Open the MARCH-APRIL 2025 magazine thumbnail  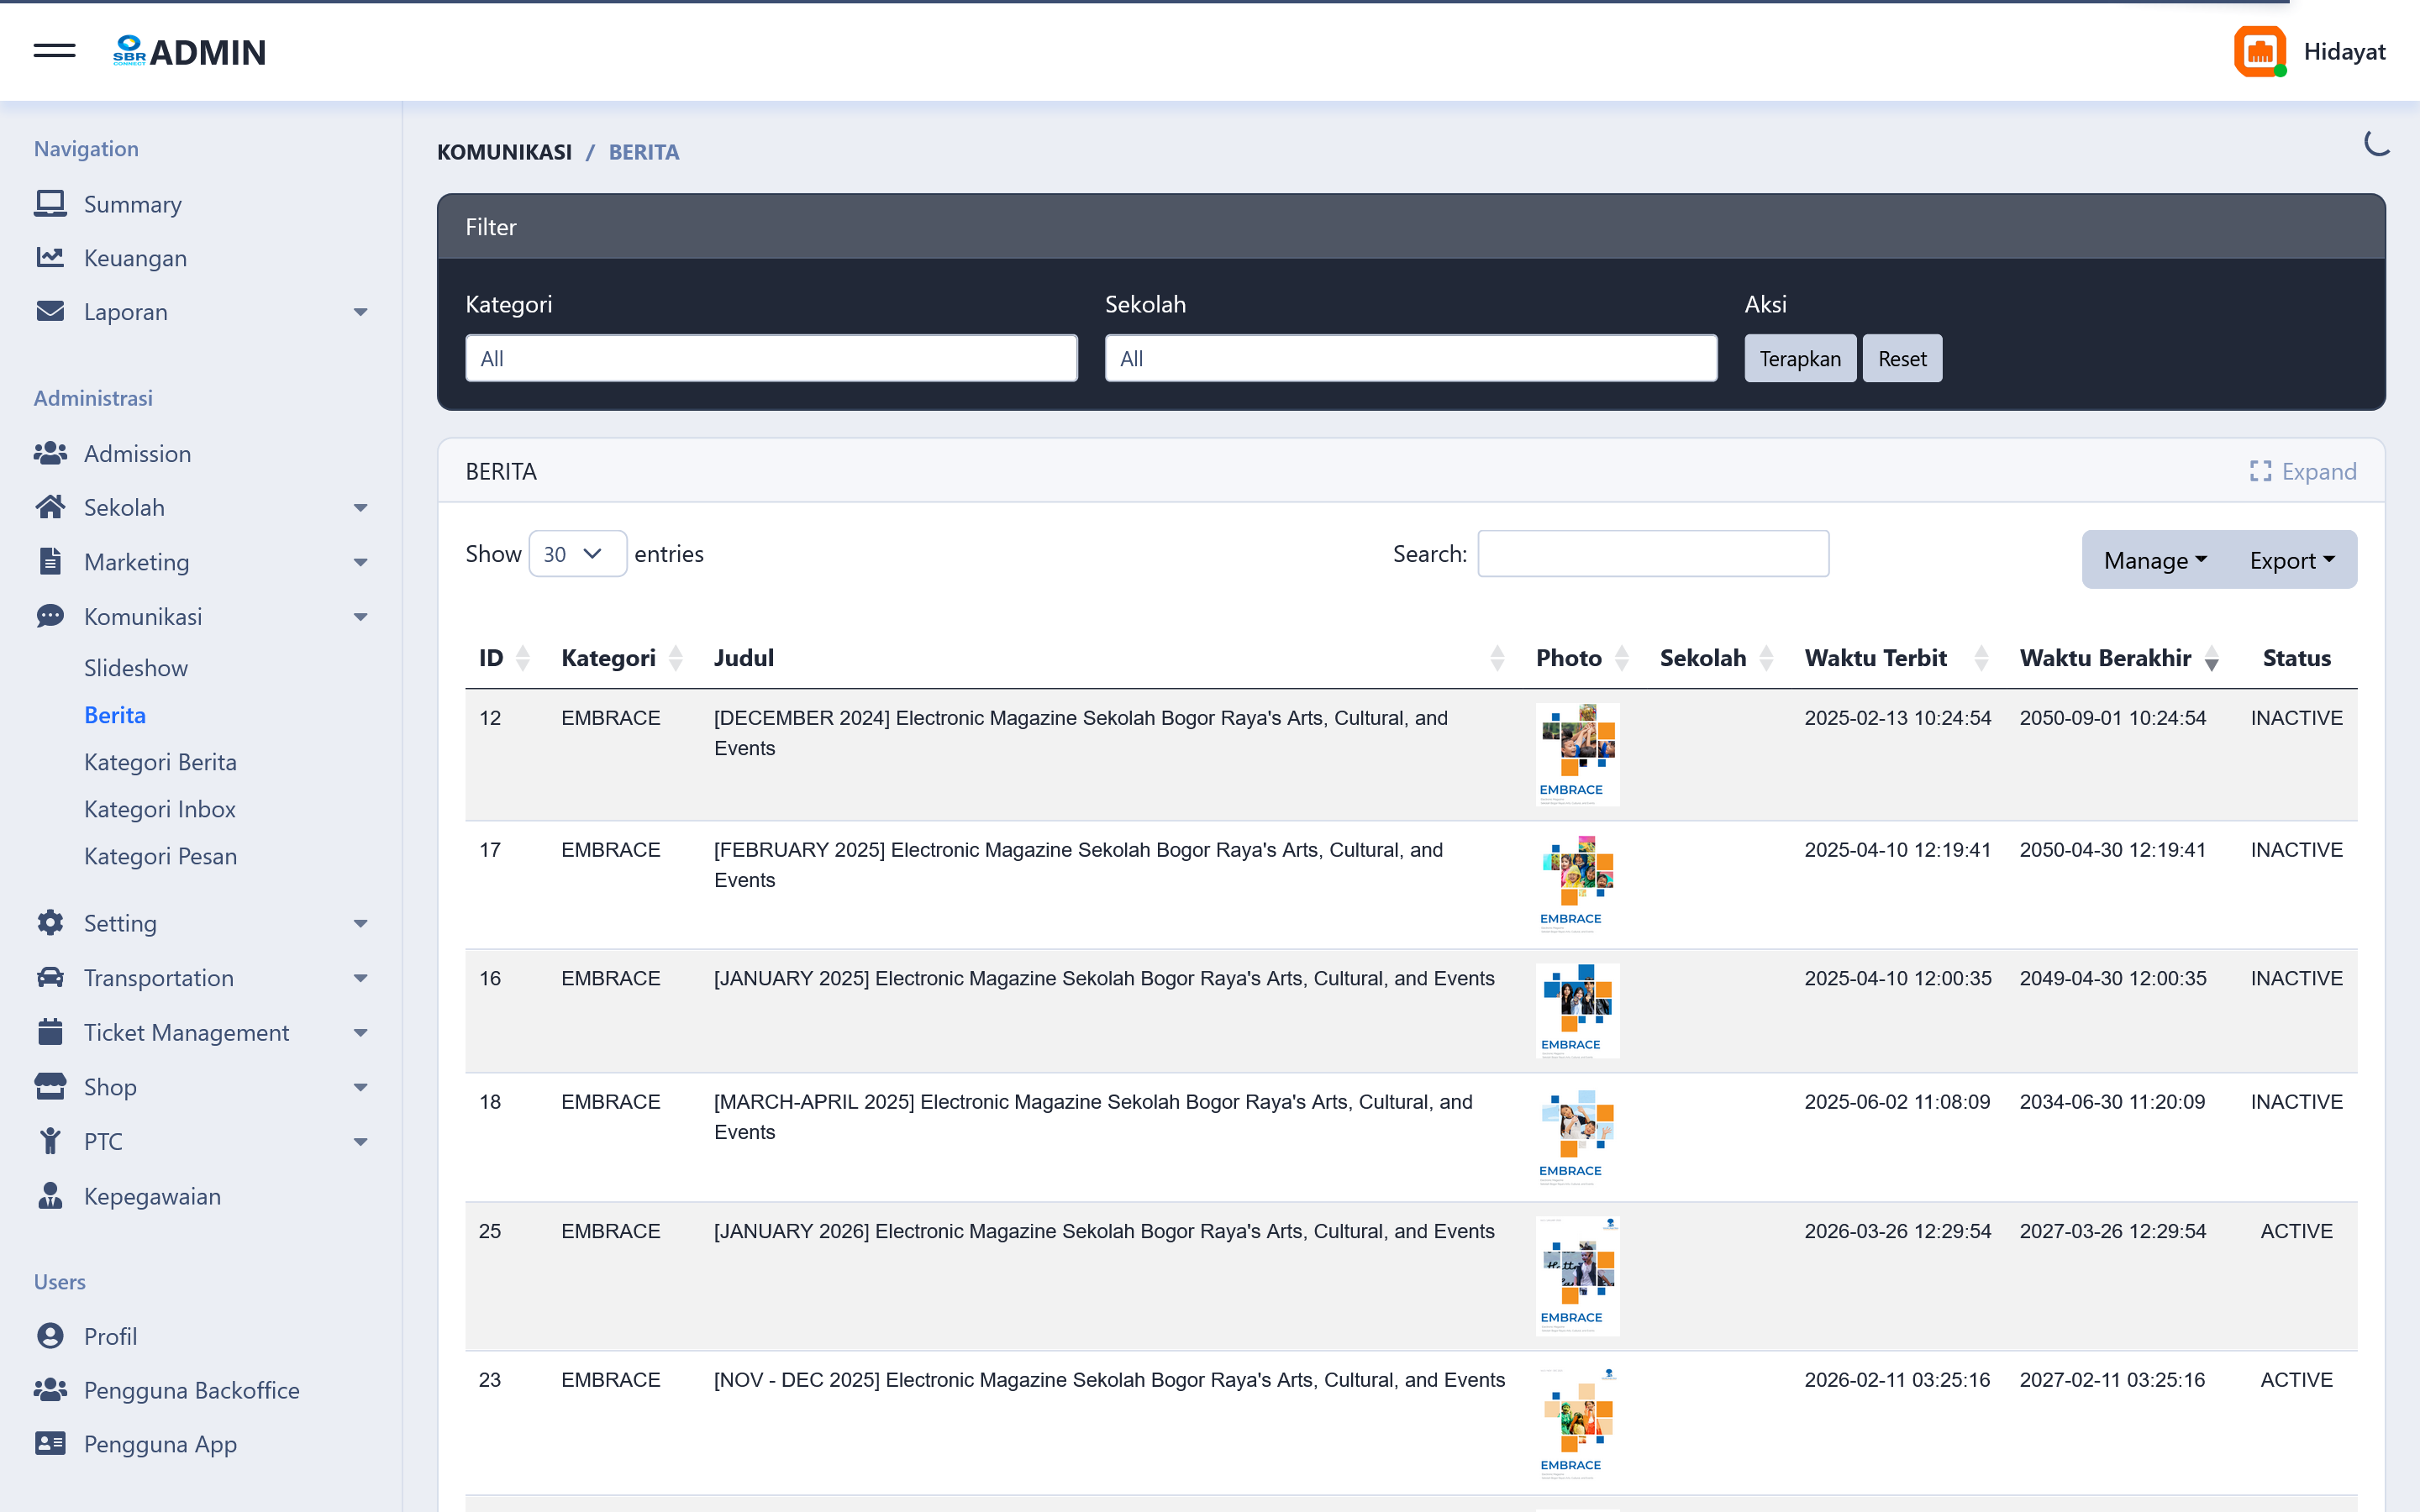[1577, 1137]
